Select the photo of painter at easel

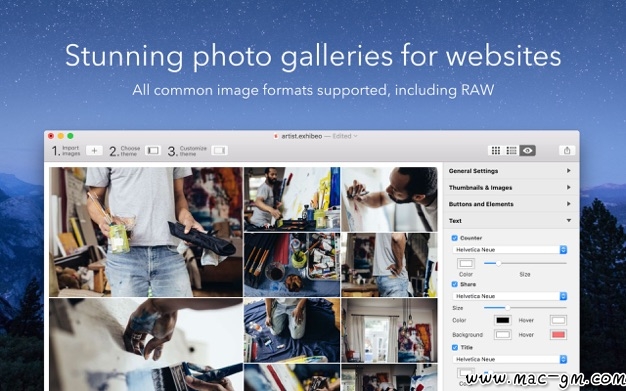coord(292,199)
